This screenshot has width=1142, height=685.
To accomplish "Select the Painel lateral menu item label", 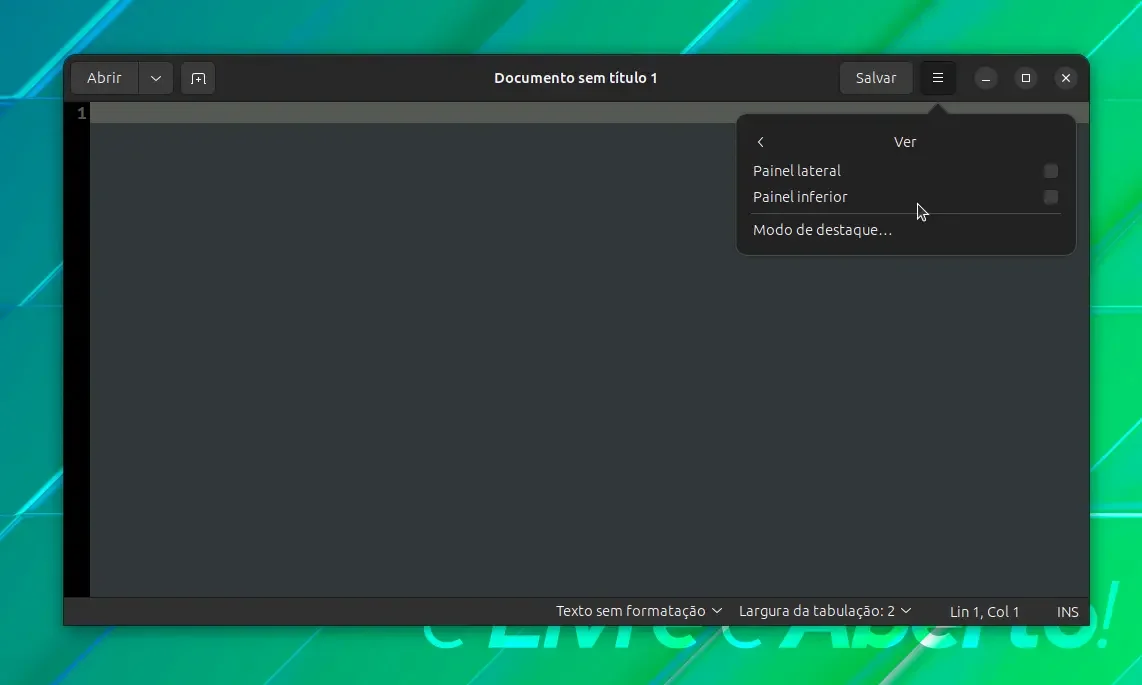I will coord(797,171).
